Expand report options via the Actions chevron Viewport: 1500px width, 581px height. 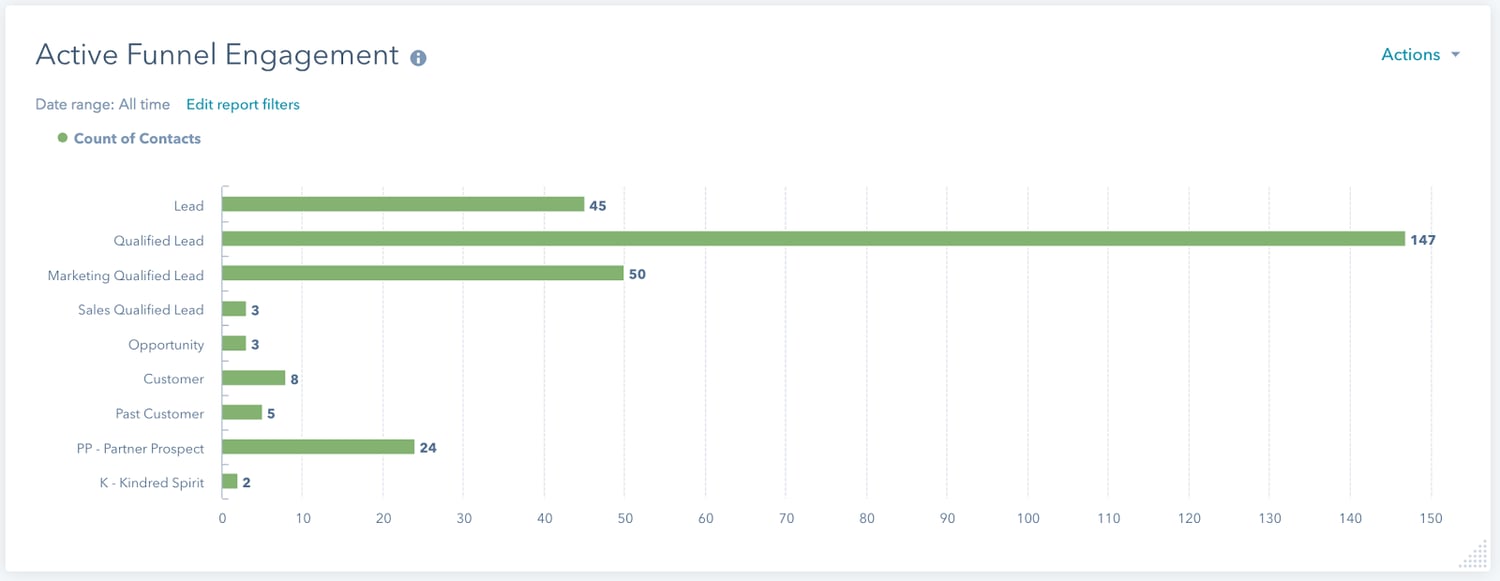click(1455, 55)
